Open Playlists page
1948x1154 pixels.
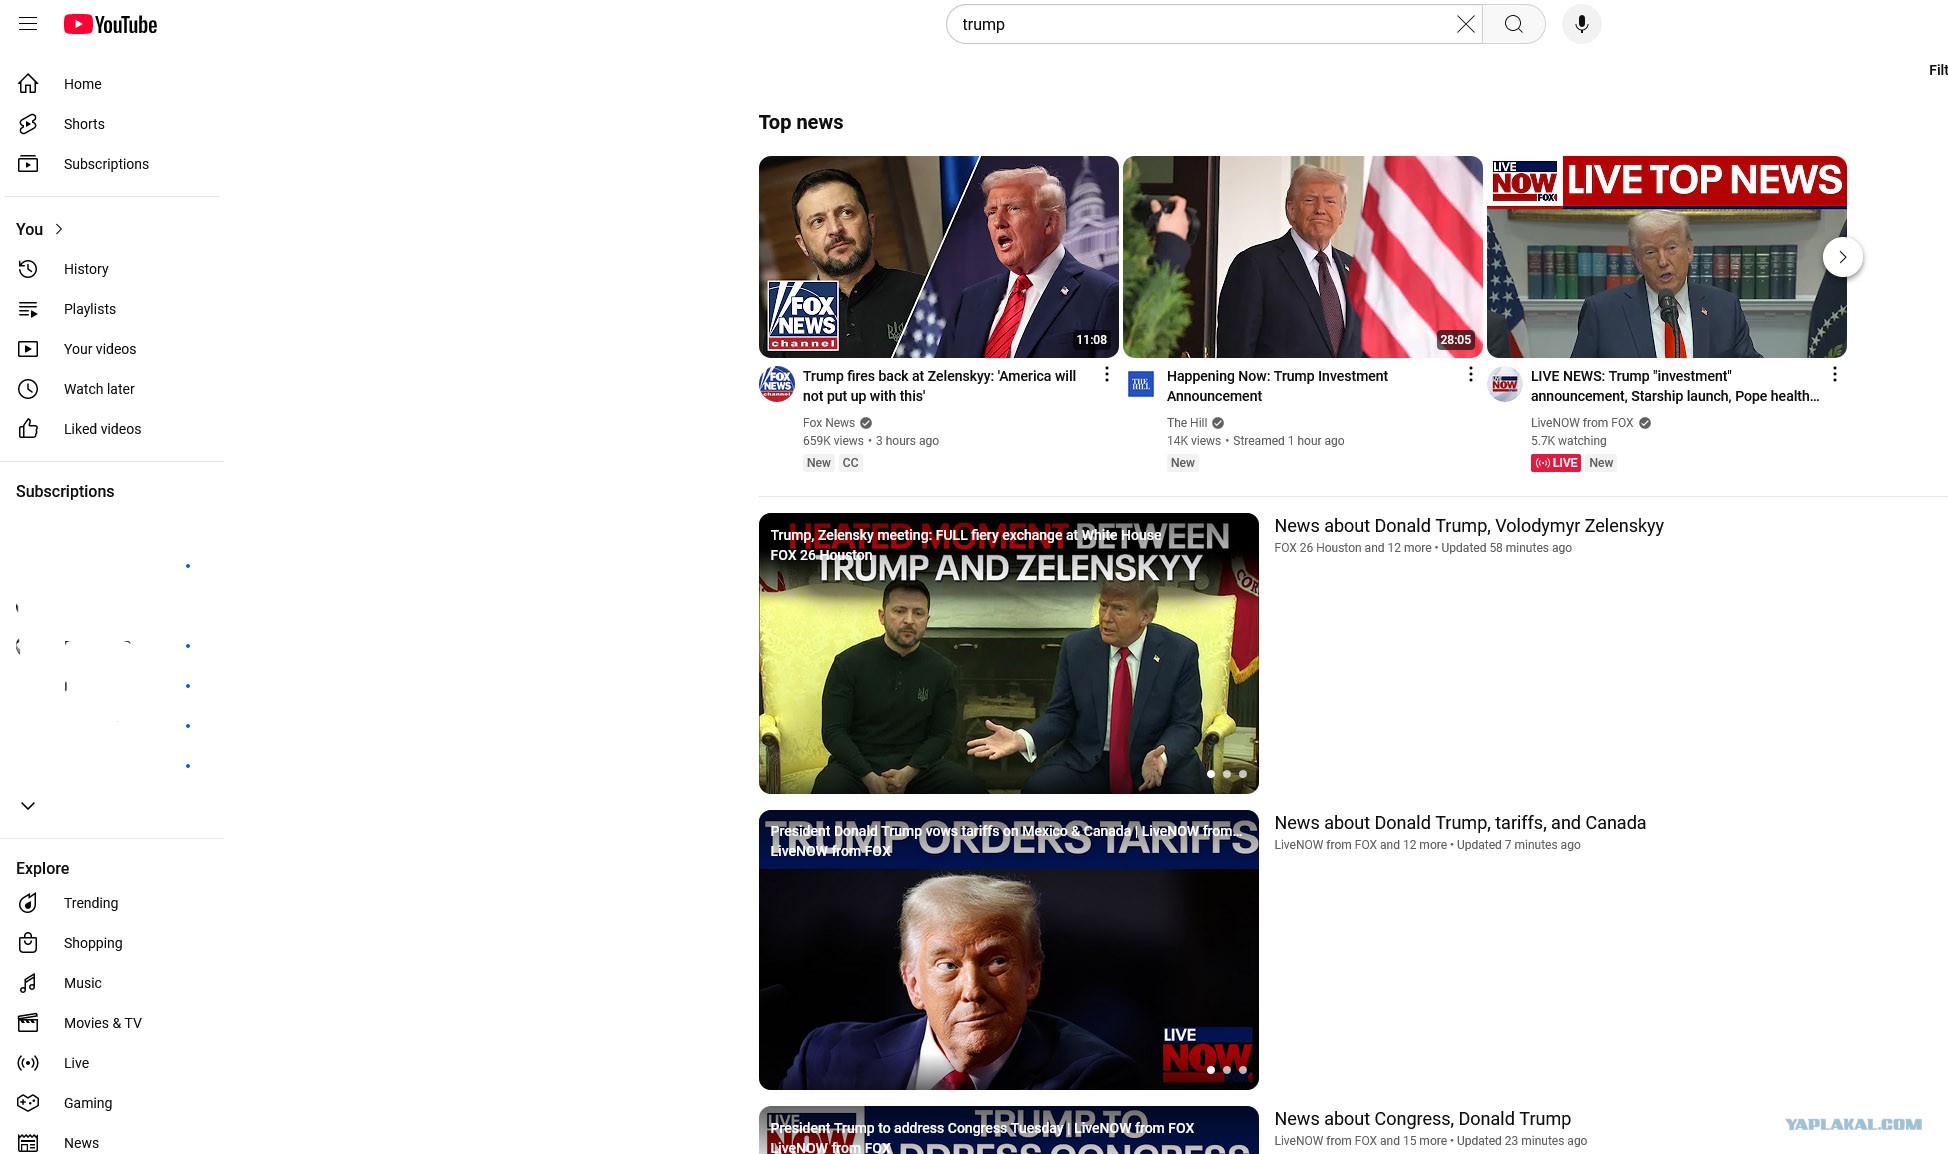(x=111, y=309)
